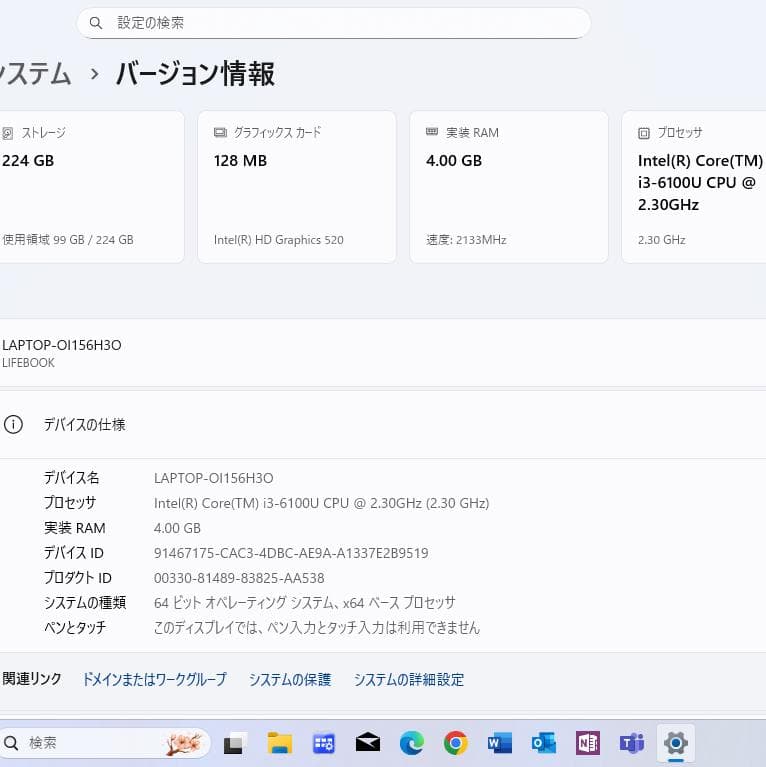Click the processor chip icon
The image size is (766, 767).
click(644, 133)
